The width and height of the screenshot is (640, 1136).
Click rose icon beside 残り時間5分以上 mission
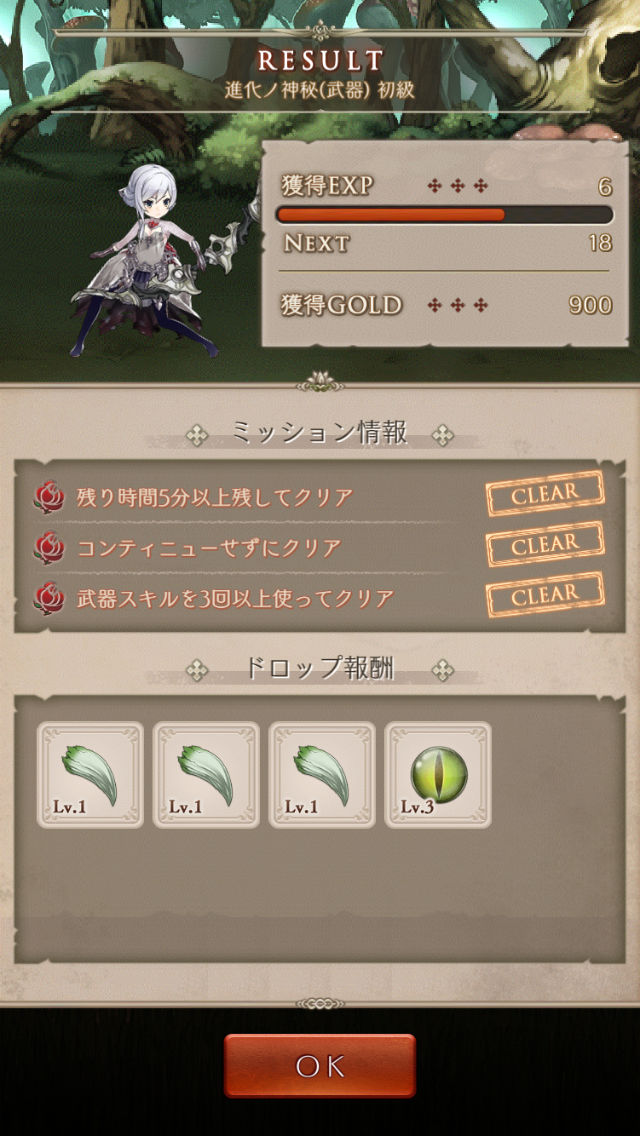click(49, 497)
